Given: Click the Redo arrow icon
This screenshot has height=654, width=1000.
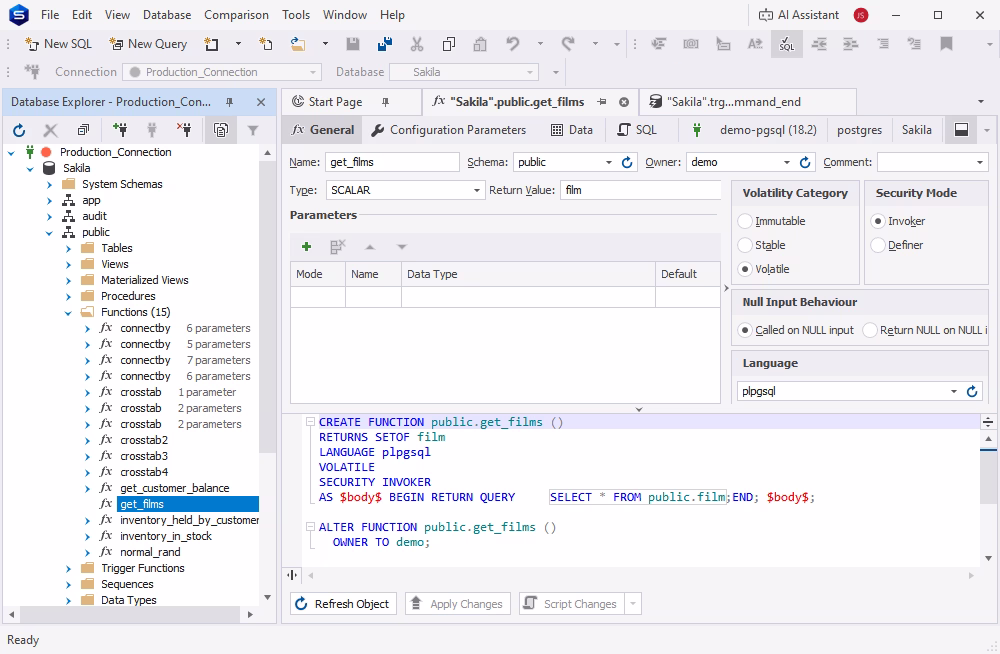Looking at the screenshot, I should [x=568, y=44].
